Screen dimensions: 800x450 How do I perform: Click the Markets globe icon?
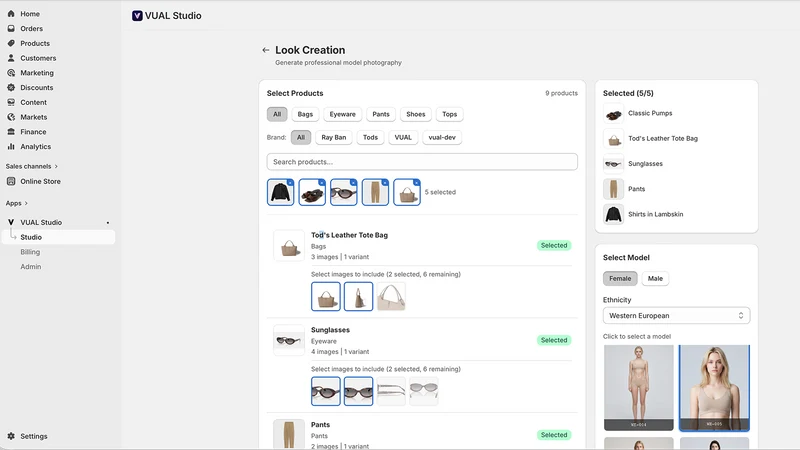coord(11,117)
